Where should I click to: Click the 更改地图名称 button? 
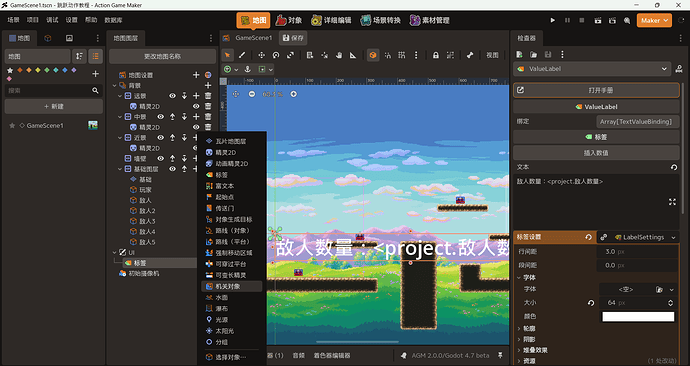coord(162,56)
